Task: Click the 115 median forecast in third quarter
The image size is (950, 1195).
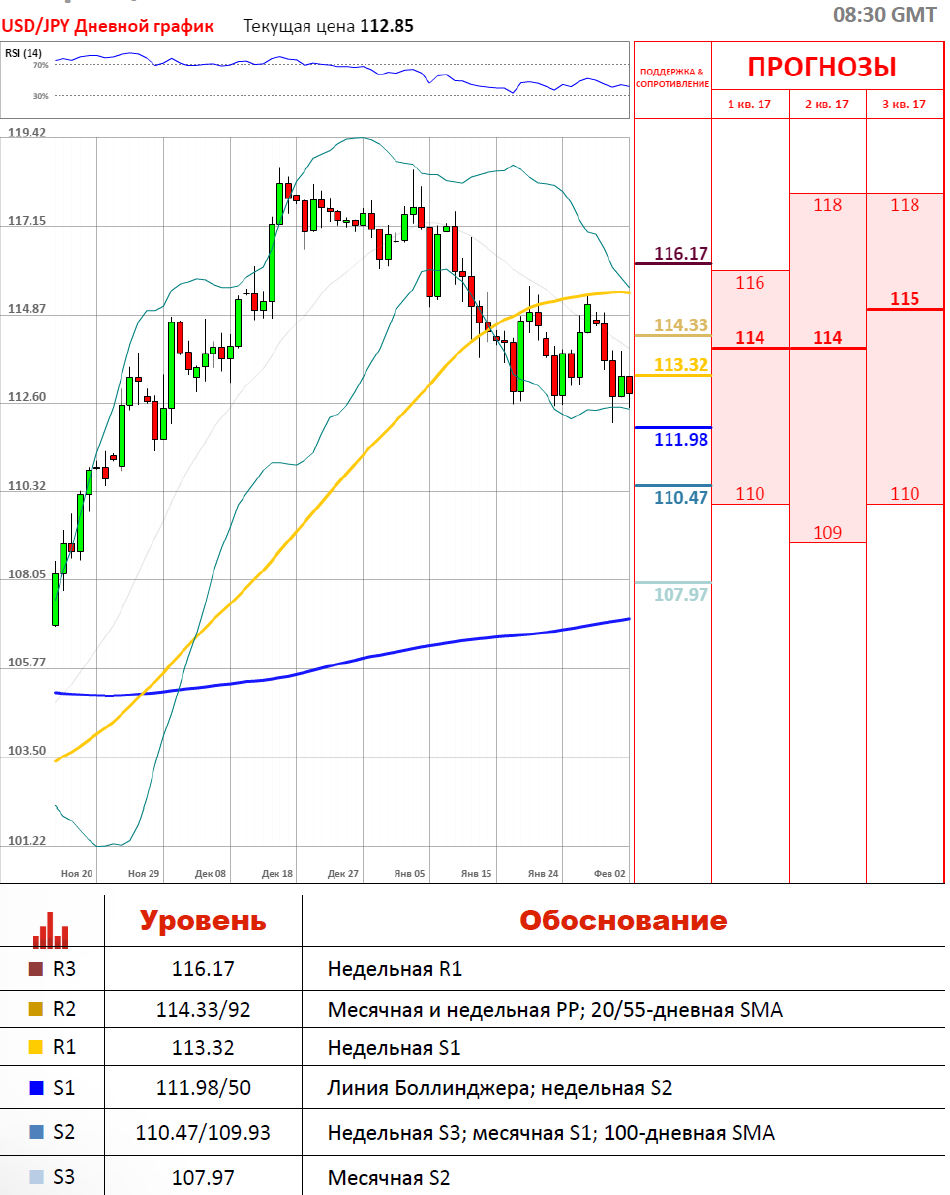Action: tap(904, 299)
